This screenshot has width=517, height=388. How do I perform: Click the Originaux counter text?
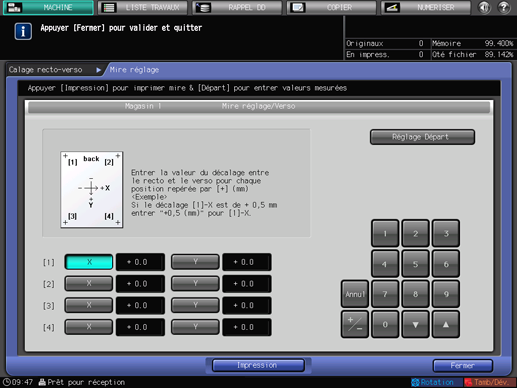coord(365,43)
